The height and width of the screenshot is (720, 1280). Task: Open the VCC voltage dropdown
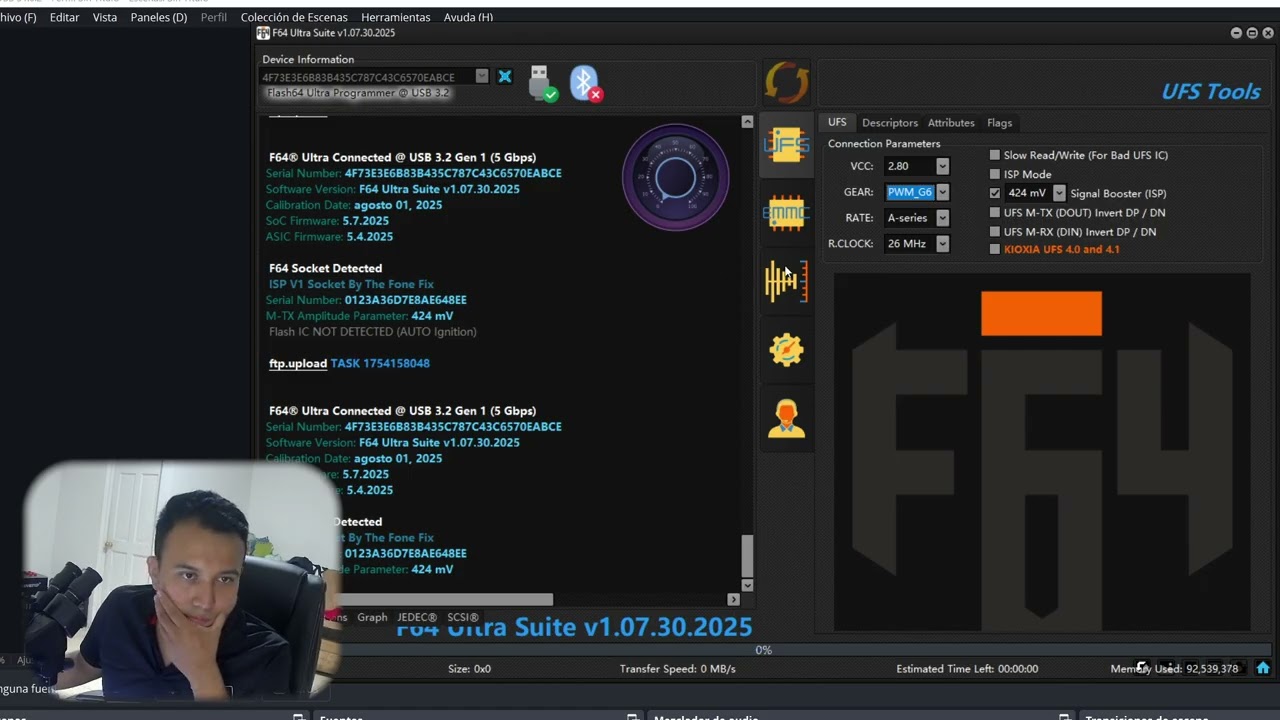(x=942, y=166)
